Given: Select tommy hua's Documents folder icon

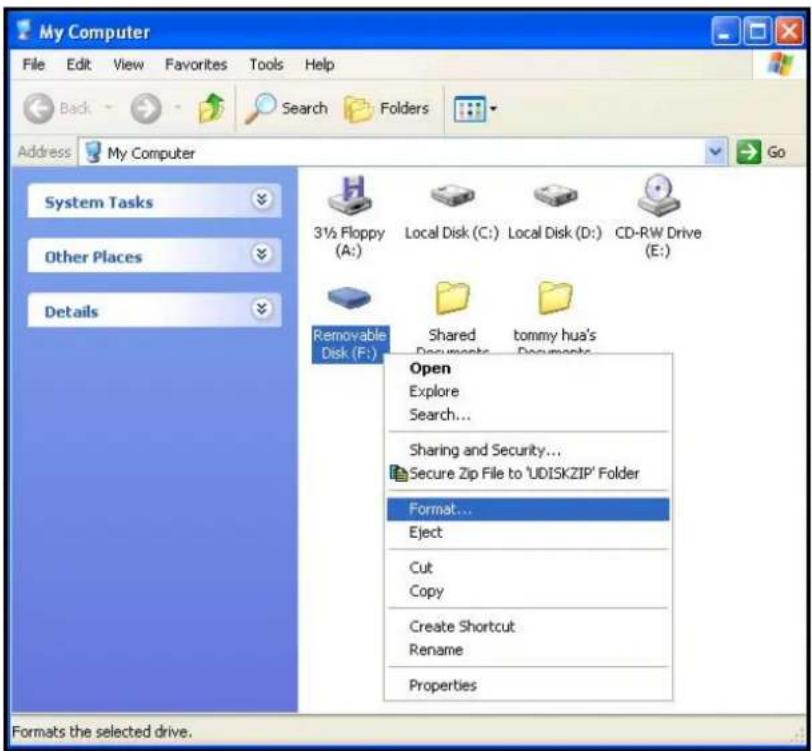Looking at the screenshot, I should pyautogui.click(x=555, y=298).
